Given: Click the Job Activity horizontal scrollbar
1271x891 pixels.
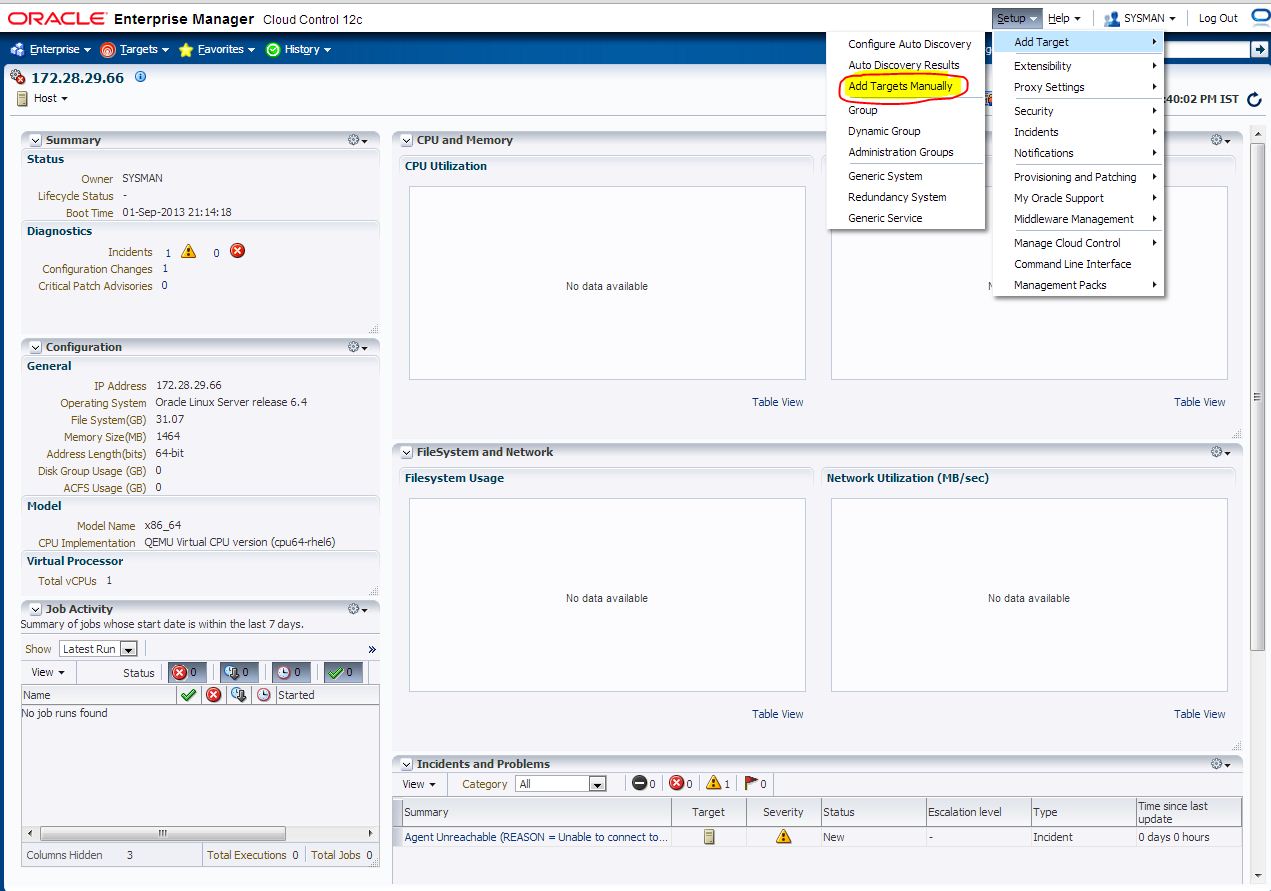Looking at the screenshot, I should coord(163,833).
